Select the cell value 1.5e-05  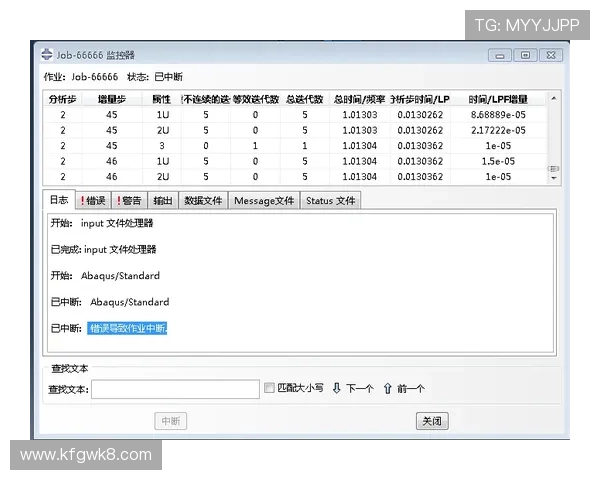coord(498,161)
